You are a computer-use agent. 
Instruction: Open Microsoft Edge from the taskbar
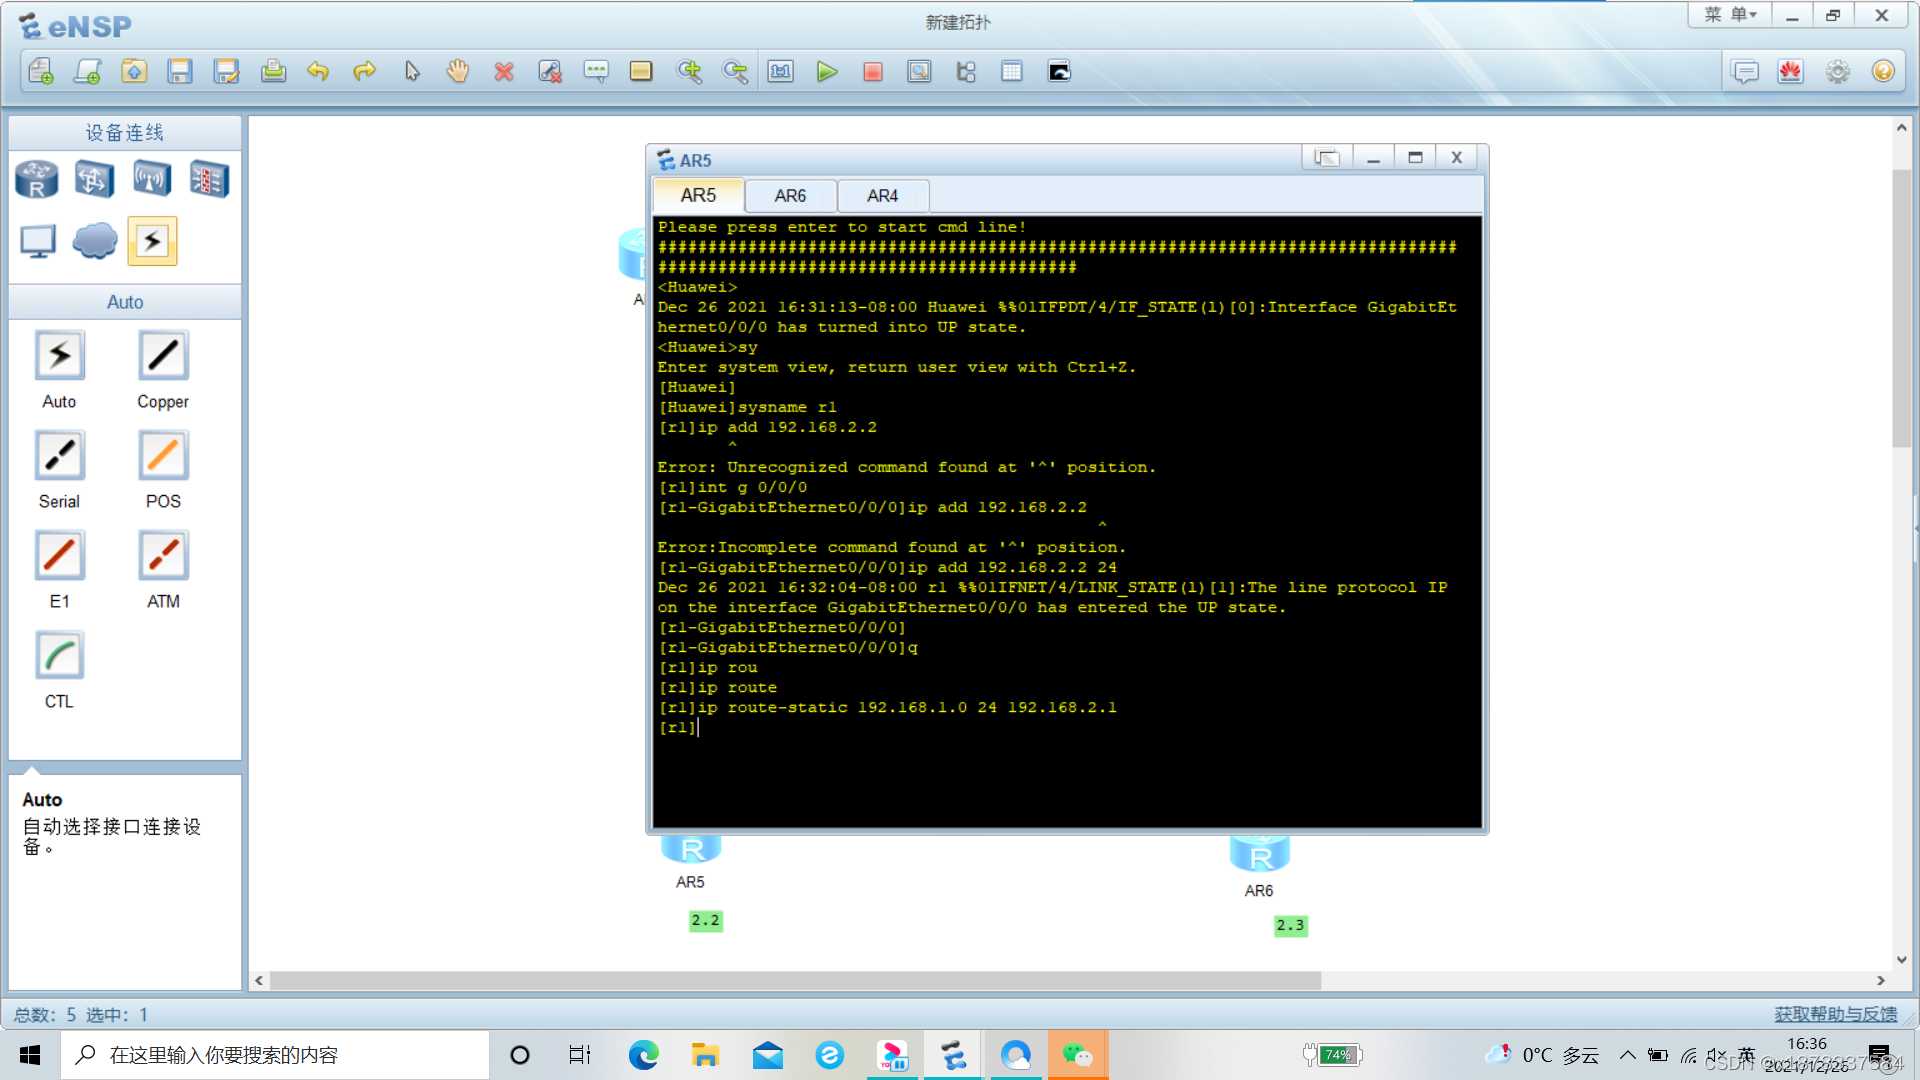click(x=643, y=1055)
